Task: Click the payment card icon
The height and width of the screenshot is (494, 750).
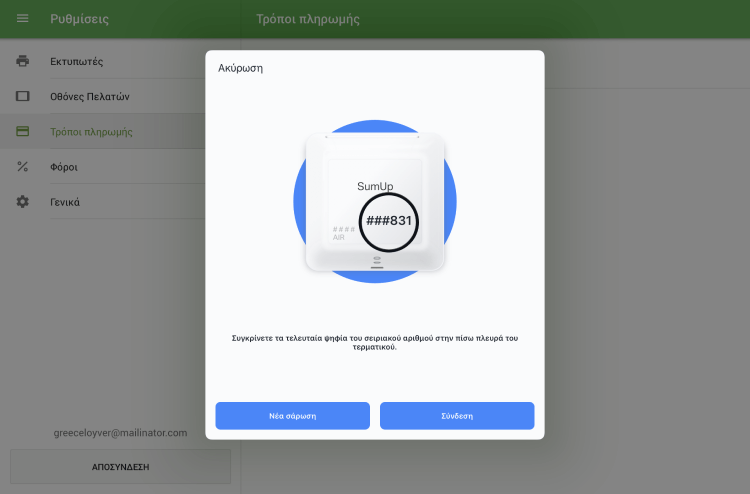Action: pos(22,131)
